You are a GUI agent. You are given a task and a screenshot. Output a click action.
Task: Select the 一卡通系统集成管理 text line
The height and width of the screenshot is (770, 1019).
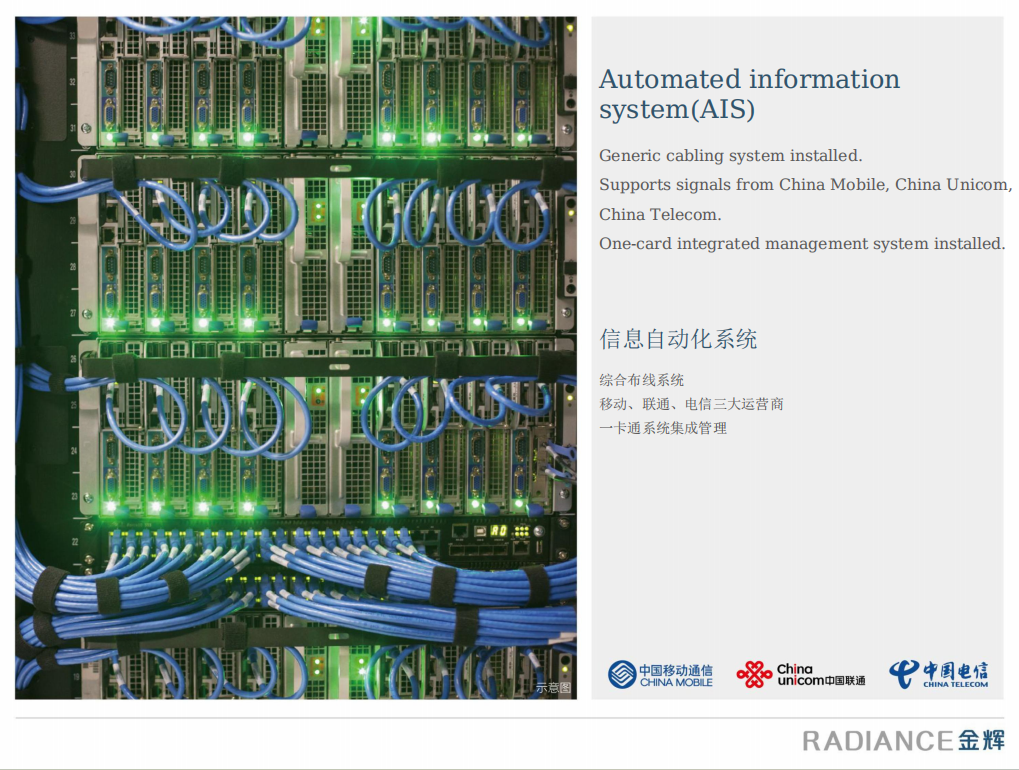(663, 428)
